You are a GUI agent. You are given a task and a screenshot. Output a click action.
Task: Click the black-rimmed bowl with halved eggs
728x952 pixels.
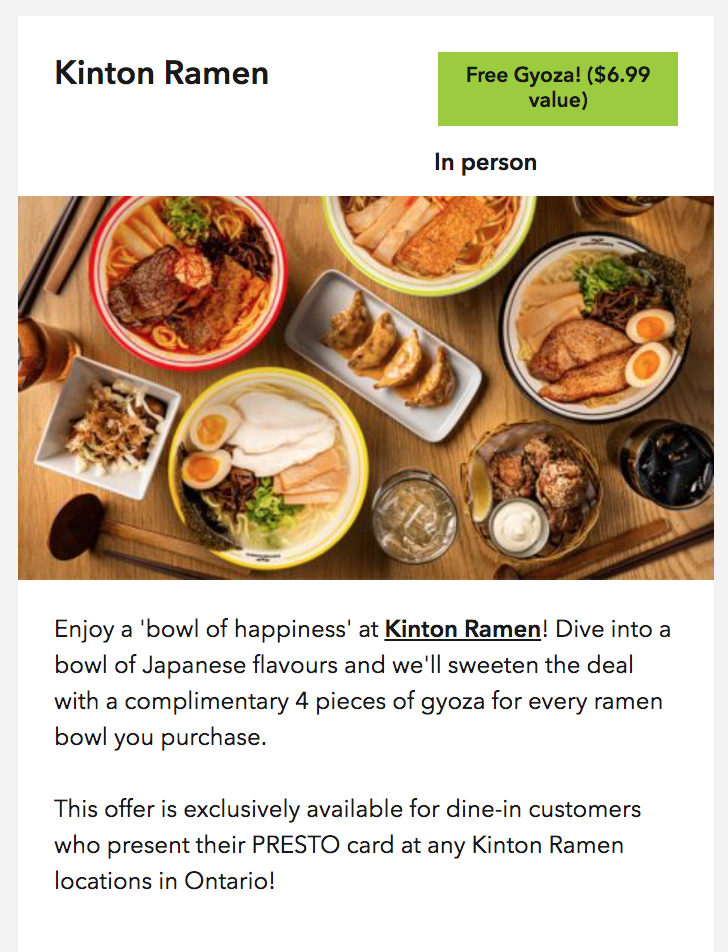click(x=595, y=327)
